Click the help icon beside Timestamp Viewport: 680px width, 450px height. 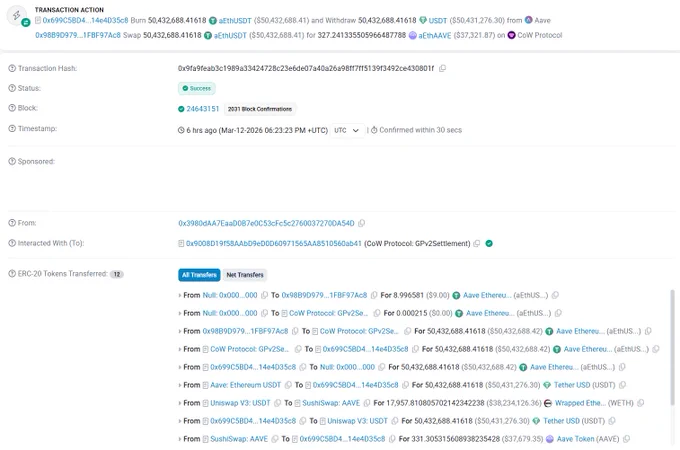pyautogui.click(x=12, y=129)
